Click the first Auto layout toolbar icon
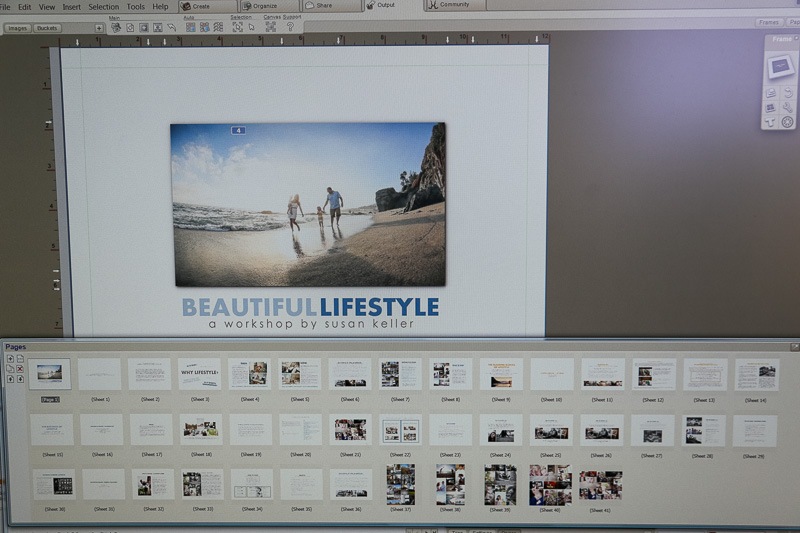The width and height of the screenshot is (800, 533). (190, 27)
